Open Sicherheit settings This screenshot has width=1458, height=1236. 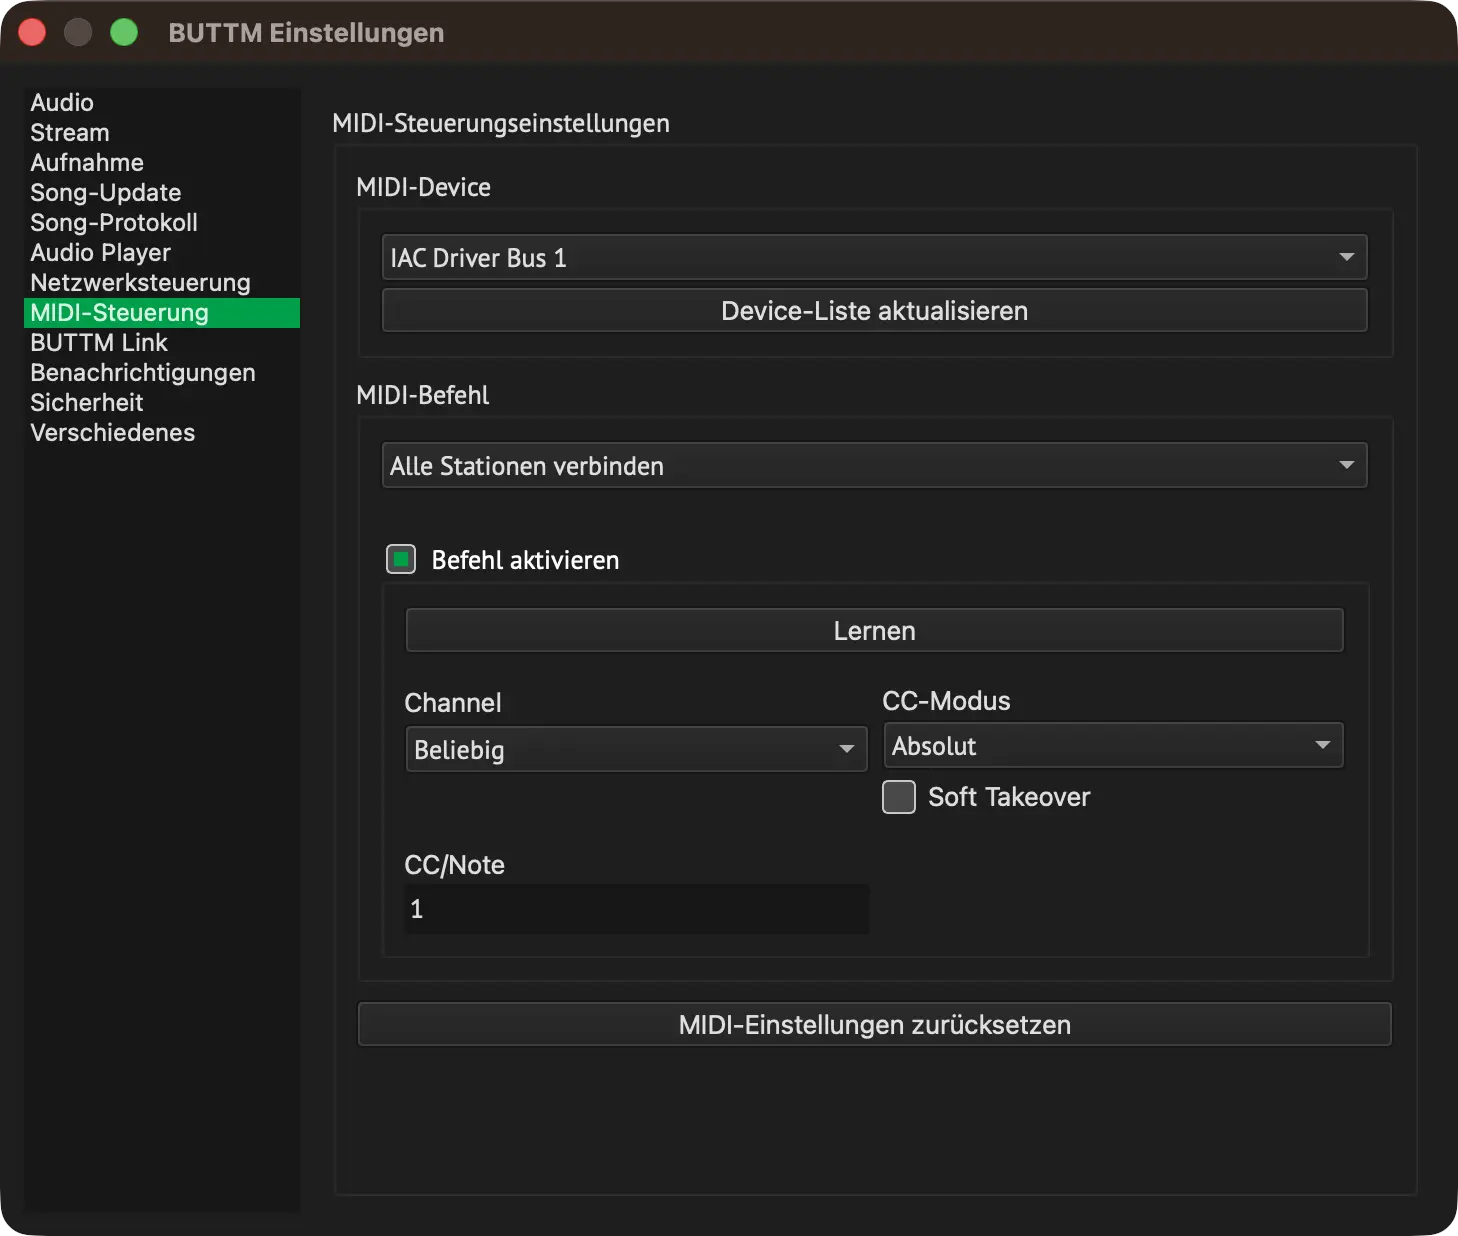coord(161,403)
